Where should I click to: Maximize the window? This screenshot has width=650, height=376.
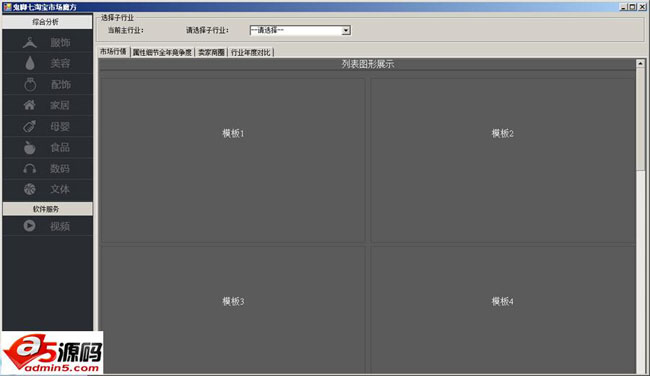(633, 7)
